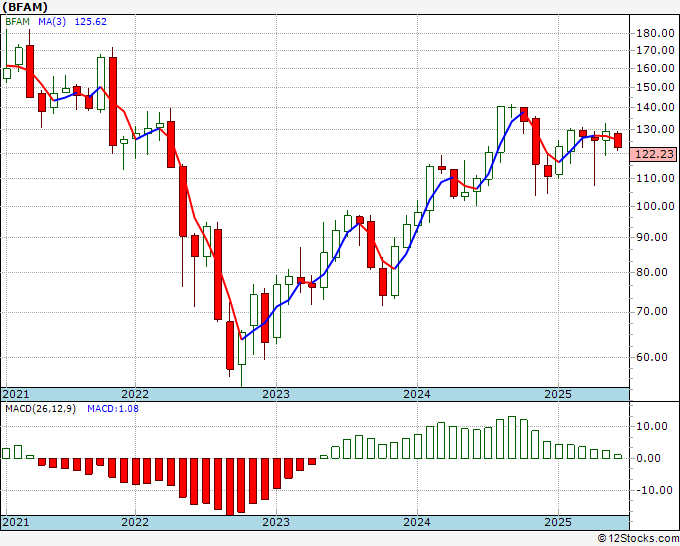This screenshot has width=680, height=546.
Task: Click the 180.00 price axis label
Action: point(655,33)
